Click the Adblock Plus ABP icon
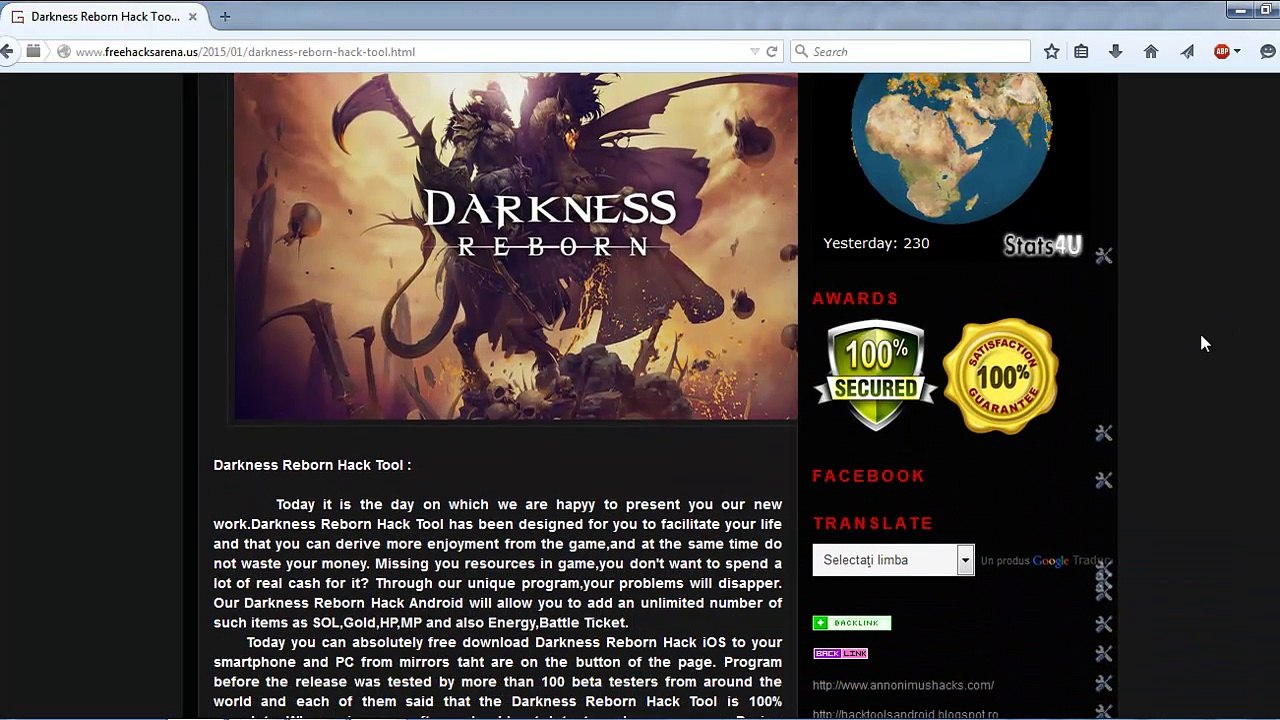The height and width of the screenshot is (720, 1280). coord(1221,51)
